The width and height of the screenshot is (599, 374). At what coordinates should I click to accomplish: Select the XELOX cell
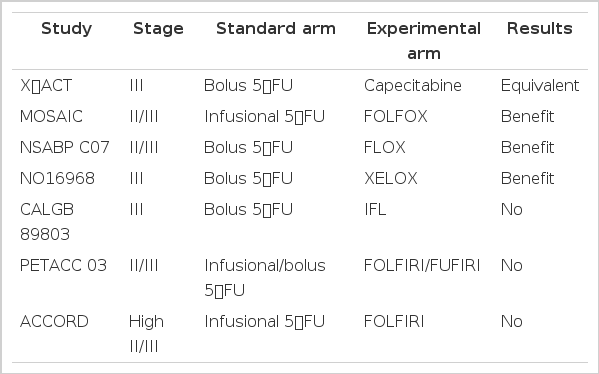coord(390,178)
